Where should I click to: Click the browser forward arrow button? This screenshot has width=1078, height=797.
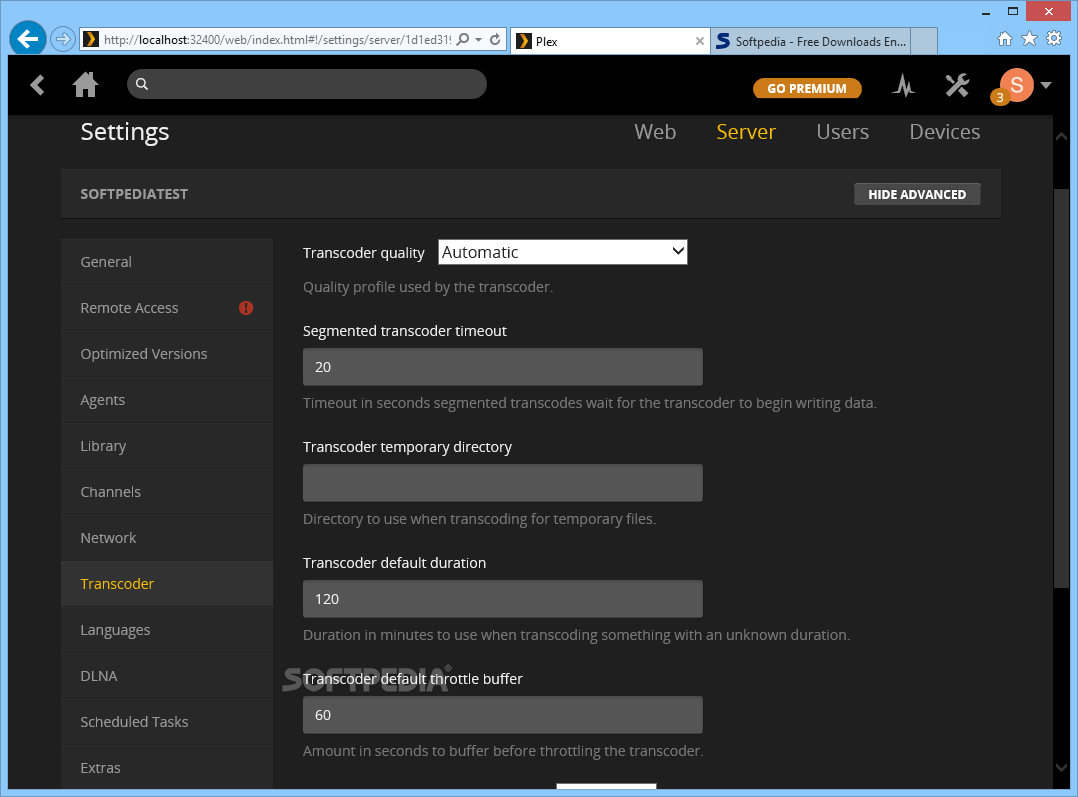(x=63, y=39)
